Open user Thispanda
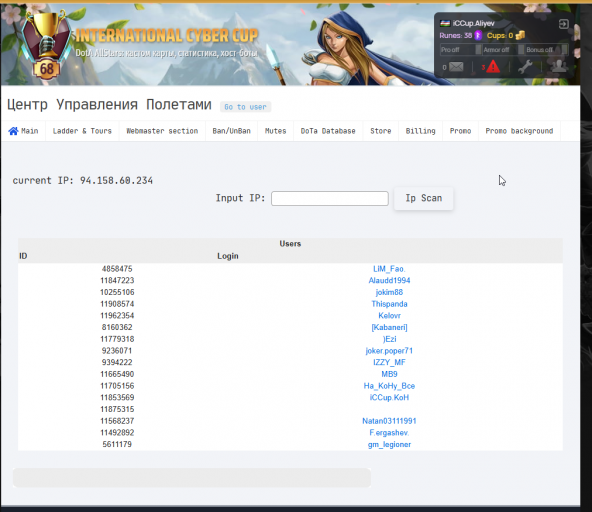The width and height of the screenshot is (592, 512). 389,304
